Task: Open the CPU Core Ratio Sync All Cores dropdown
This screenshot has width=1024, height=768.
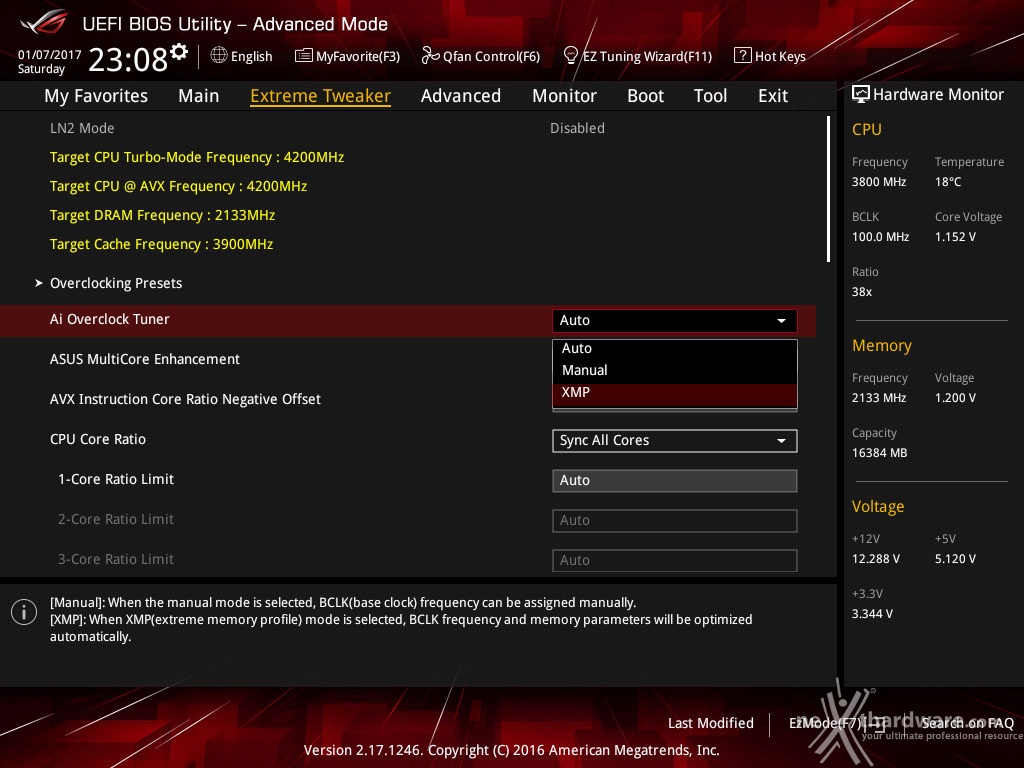Action: 675,441
